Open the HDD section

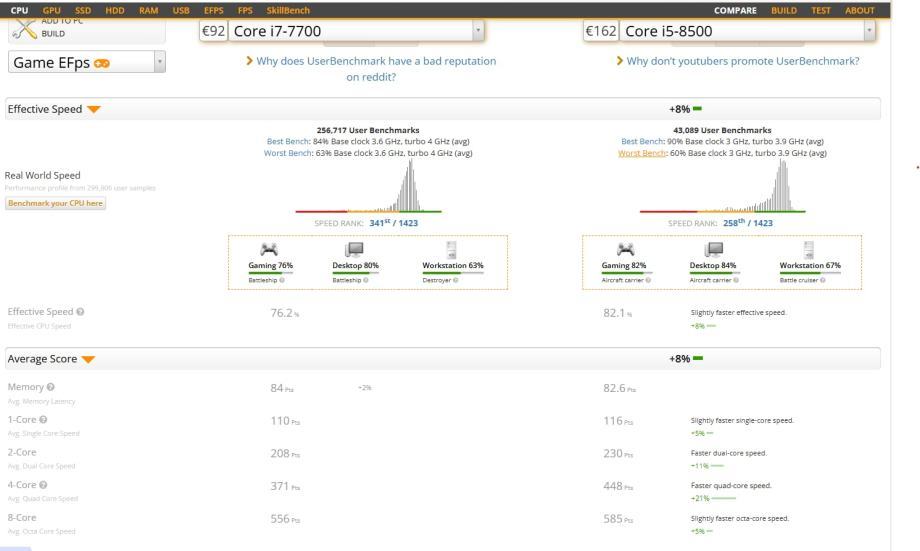pyautogui.click(x=114, y=10)
